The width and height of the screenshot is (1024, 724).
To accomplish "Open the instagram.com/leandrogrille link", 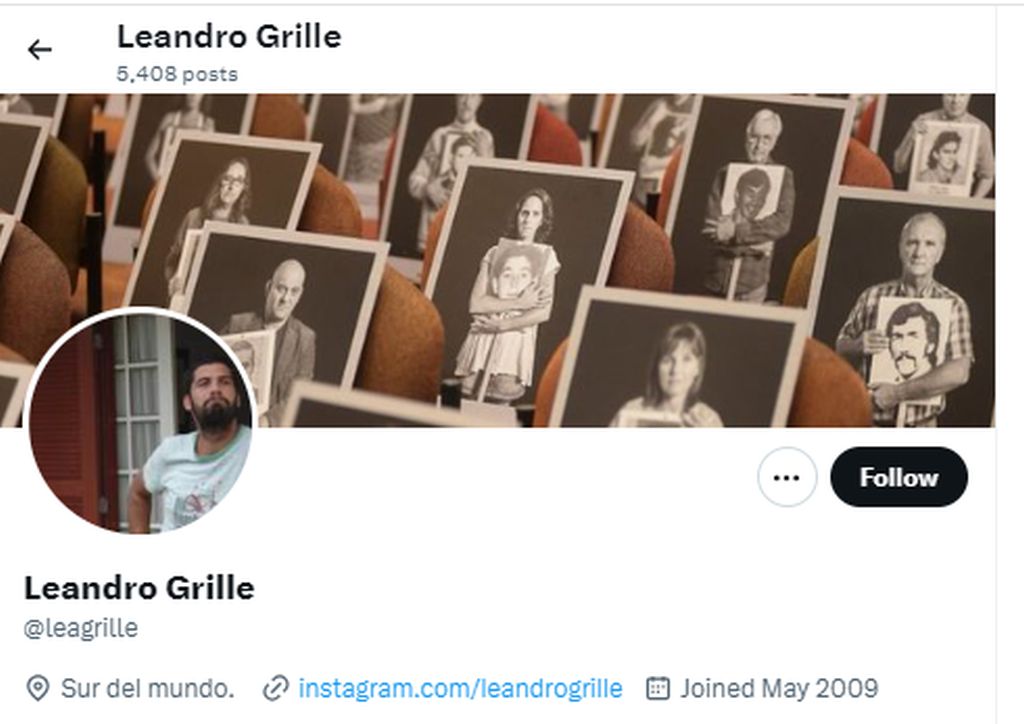I will coord(460,689).
